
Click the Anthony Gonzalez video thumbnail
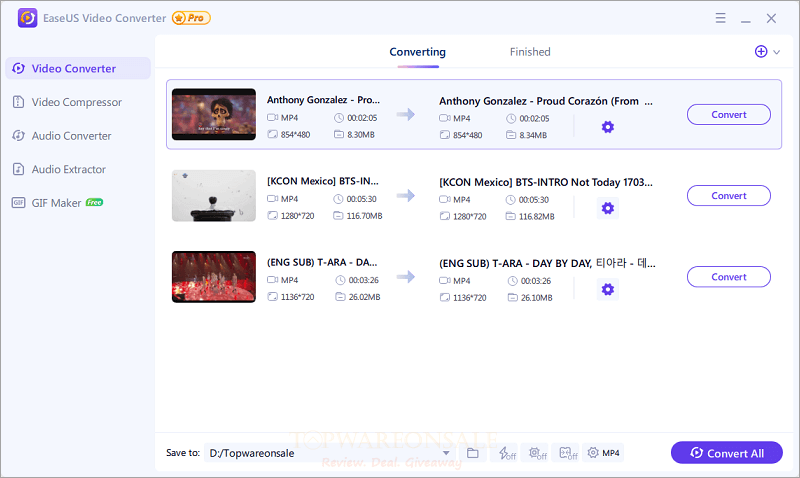coord(214,114)
